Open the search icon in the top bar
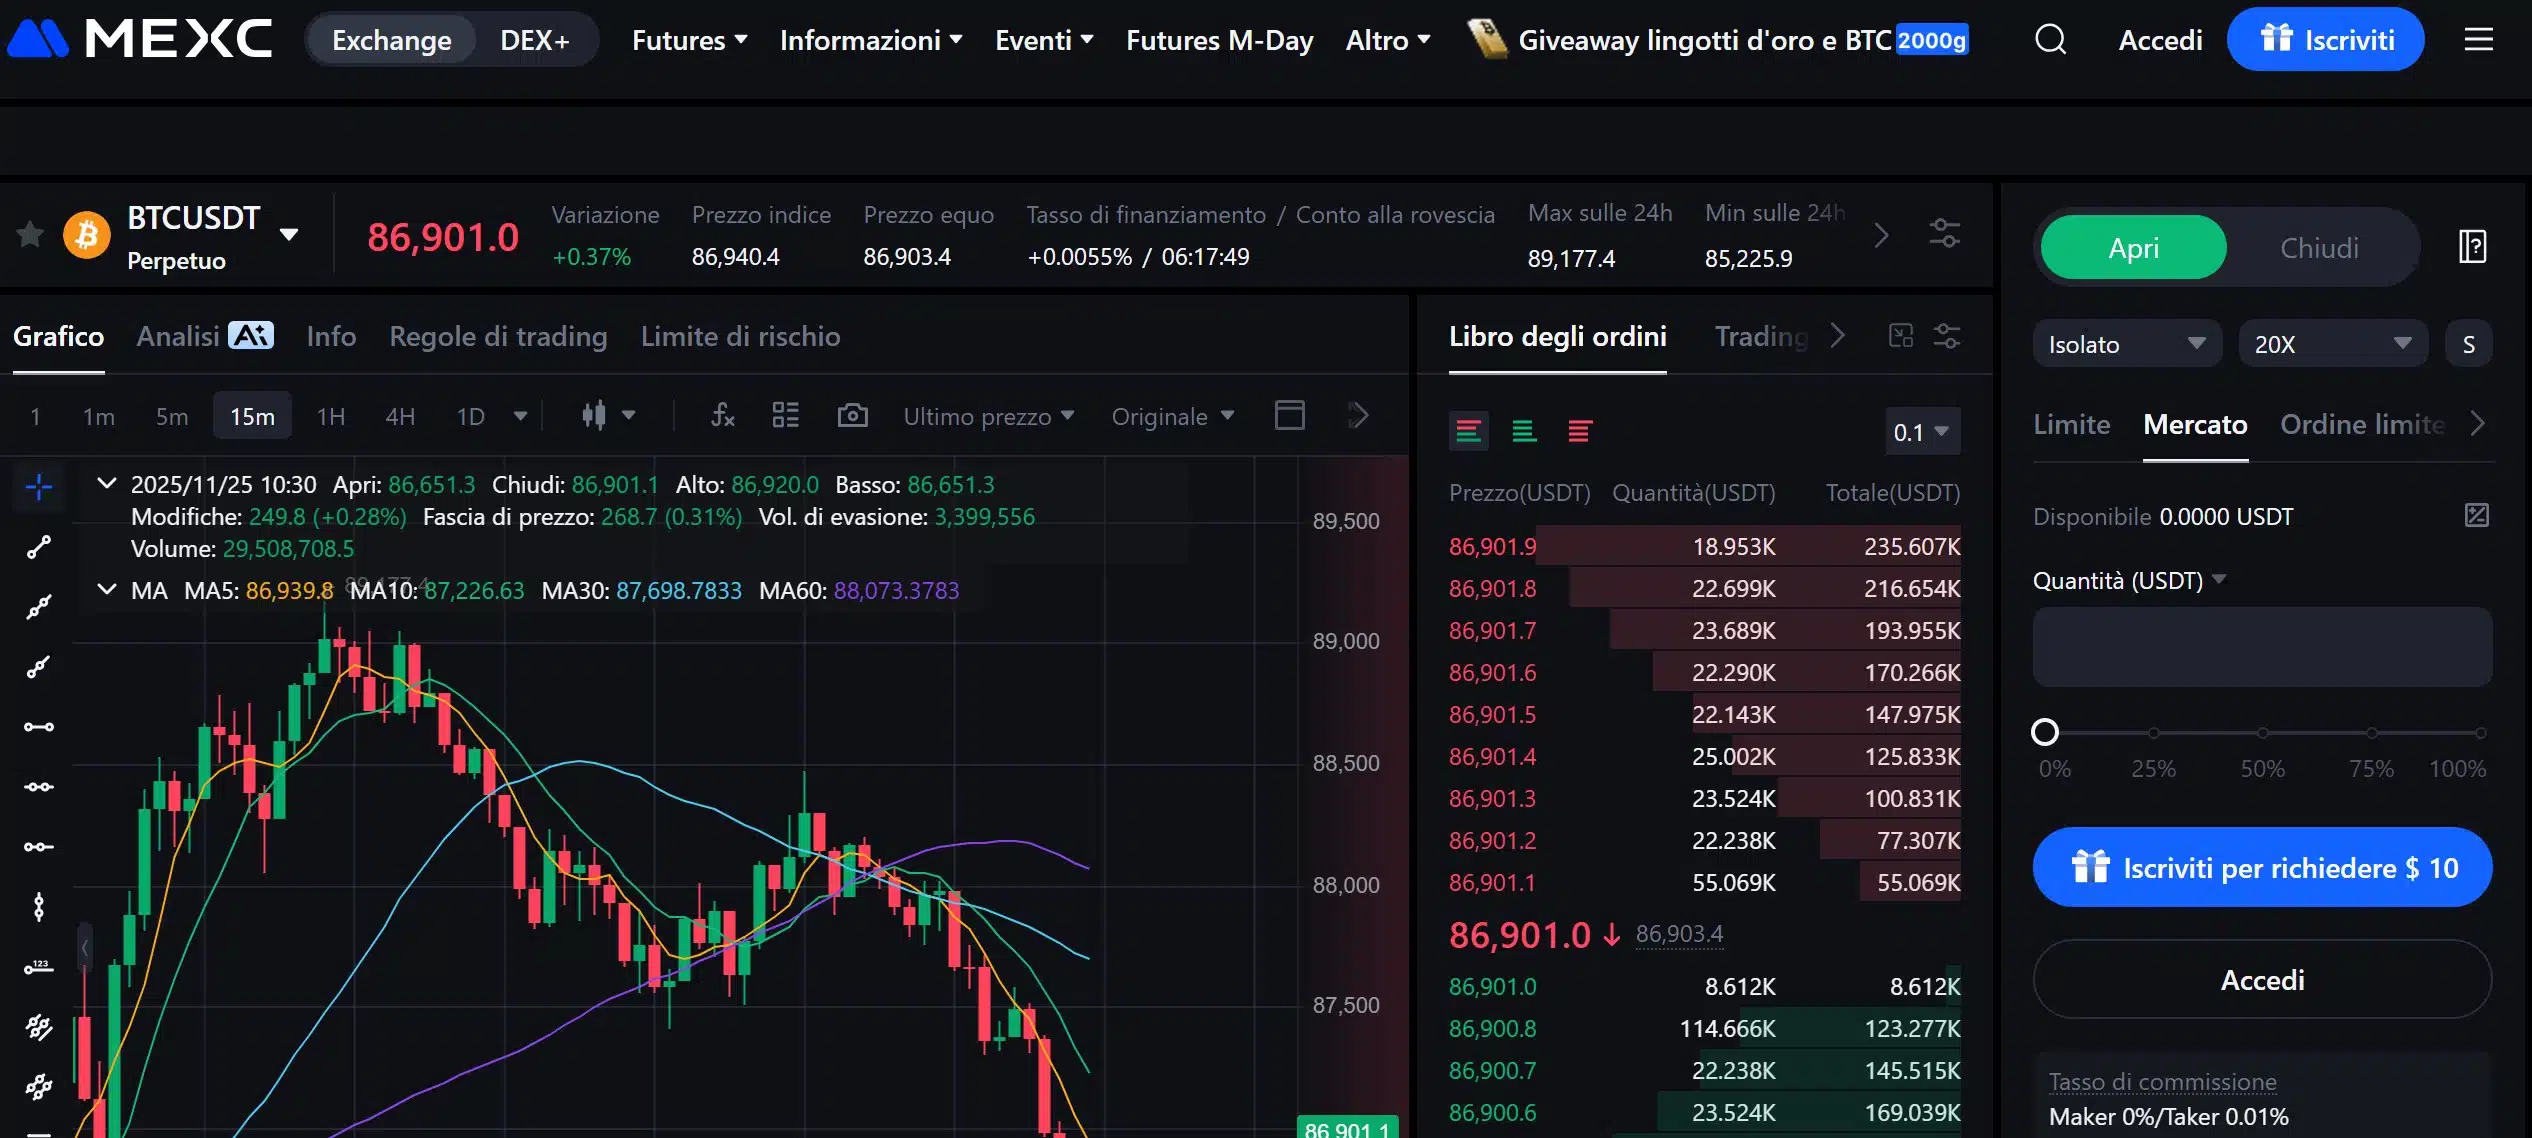 [x=2050, y=39]
